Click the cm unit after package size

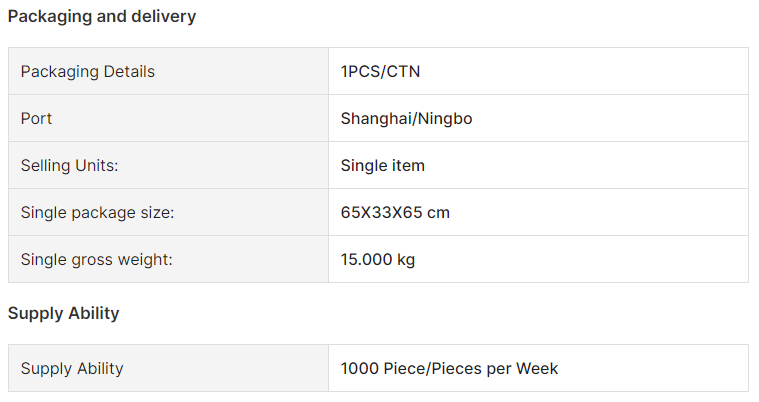pos(438,213)
